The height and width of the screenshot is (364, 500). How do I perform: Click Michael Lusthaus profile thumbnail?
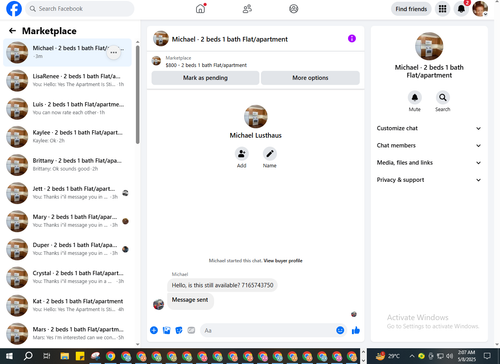(x=256, y=117)
